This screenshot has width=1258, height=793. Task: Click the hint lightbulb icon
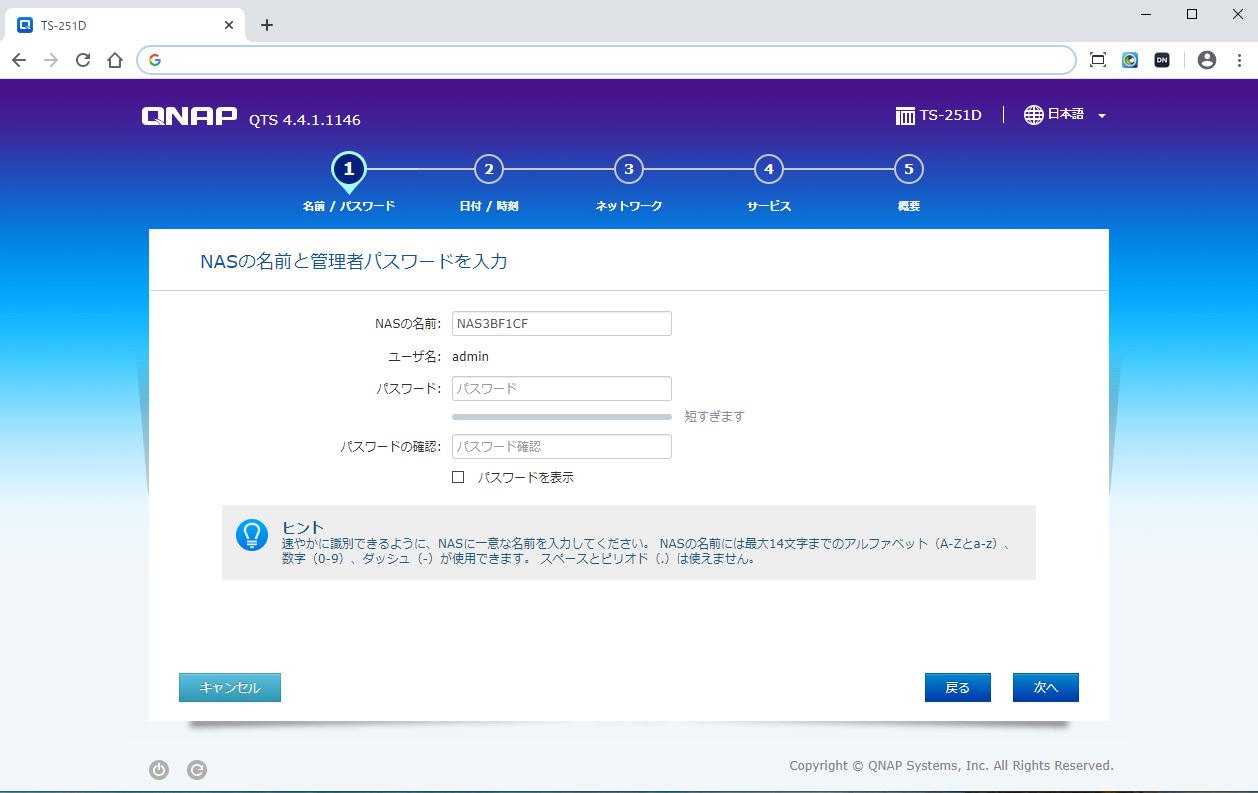[x=251, y=535]
